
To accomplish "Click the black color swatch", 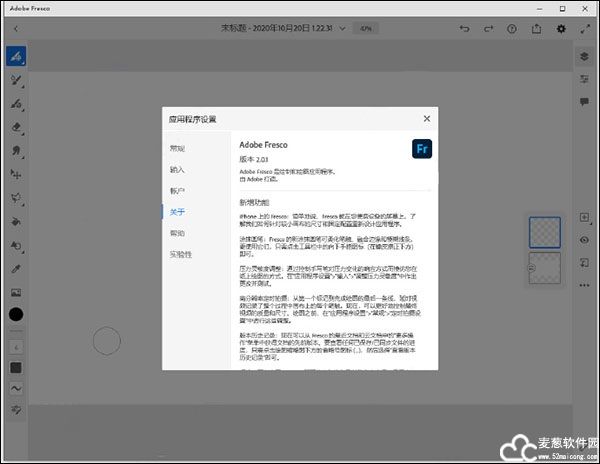I will [x=16, y=314].
